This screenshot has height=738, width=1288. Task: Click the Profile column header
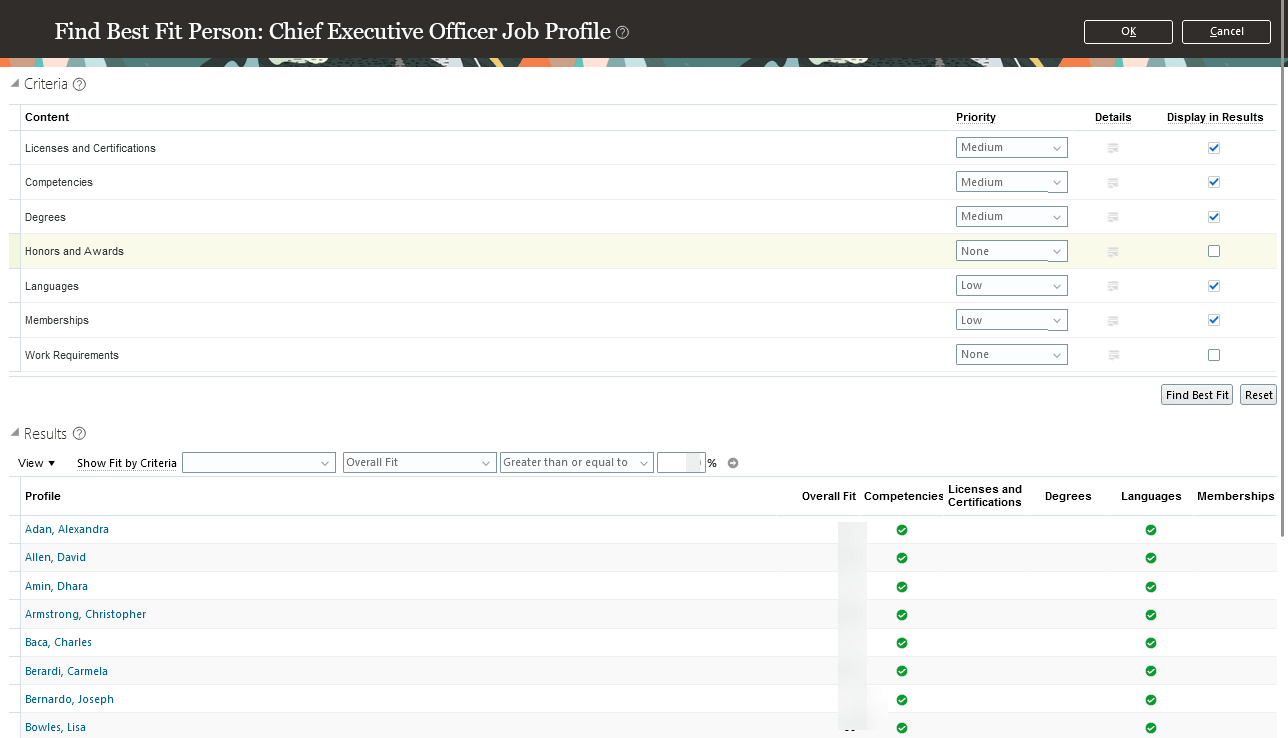pos(43,496)
